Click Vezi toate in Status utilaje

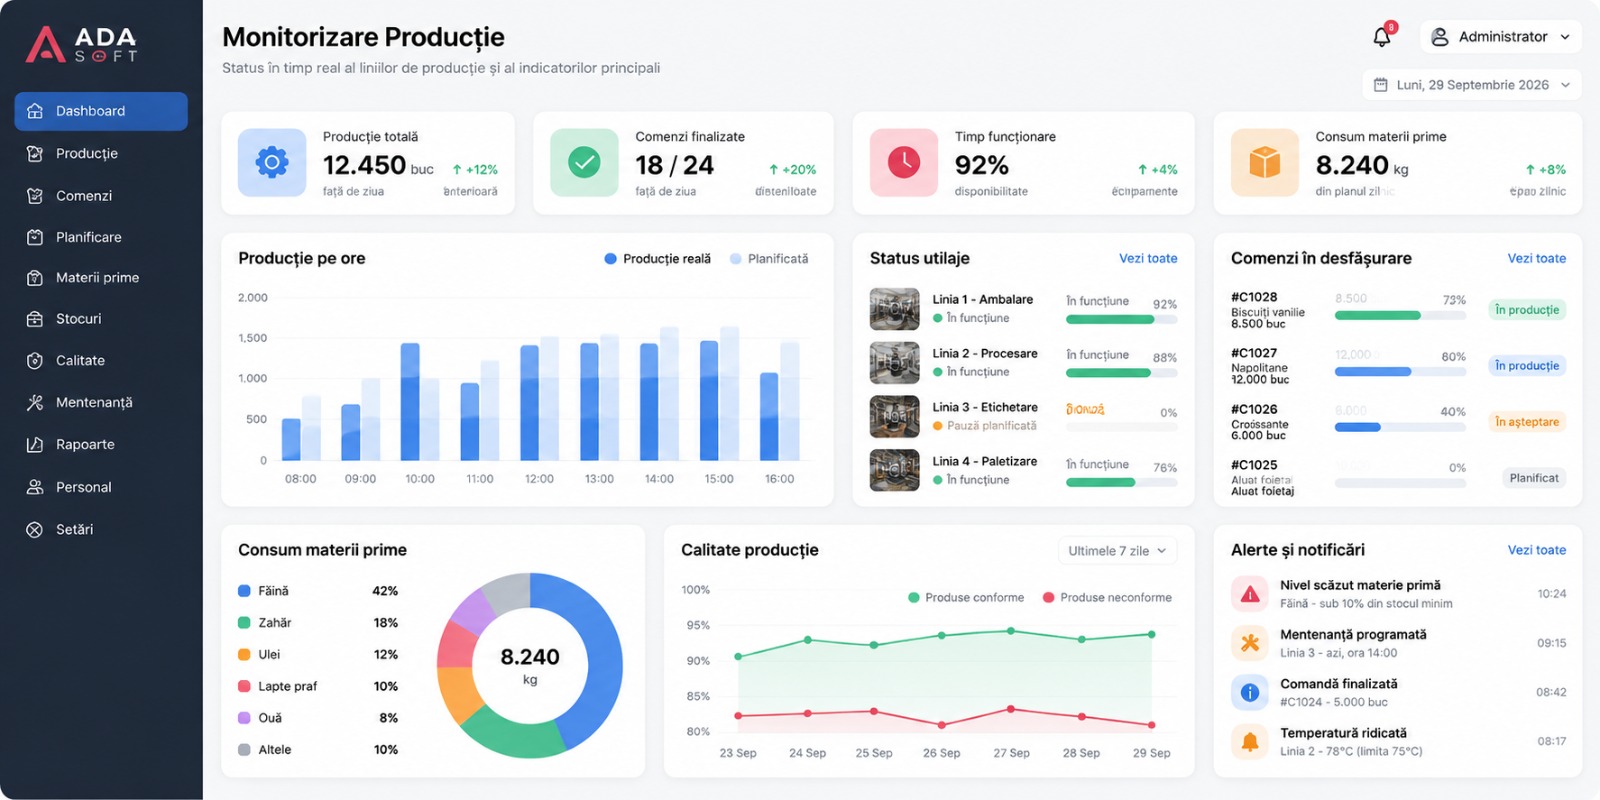point(1148,258)
